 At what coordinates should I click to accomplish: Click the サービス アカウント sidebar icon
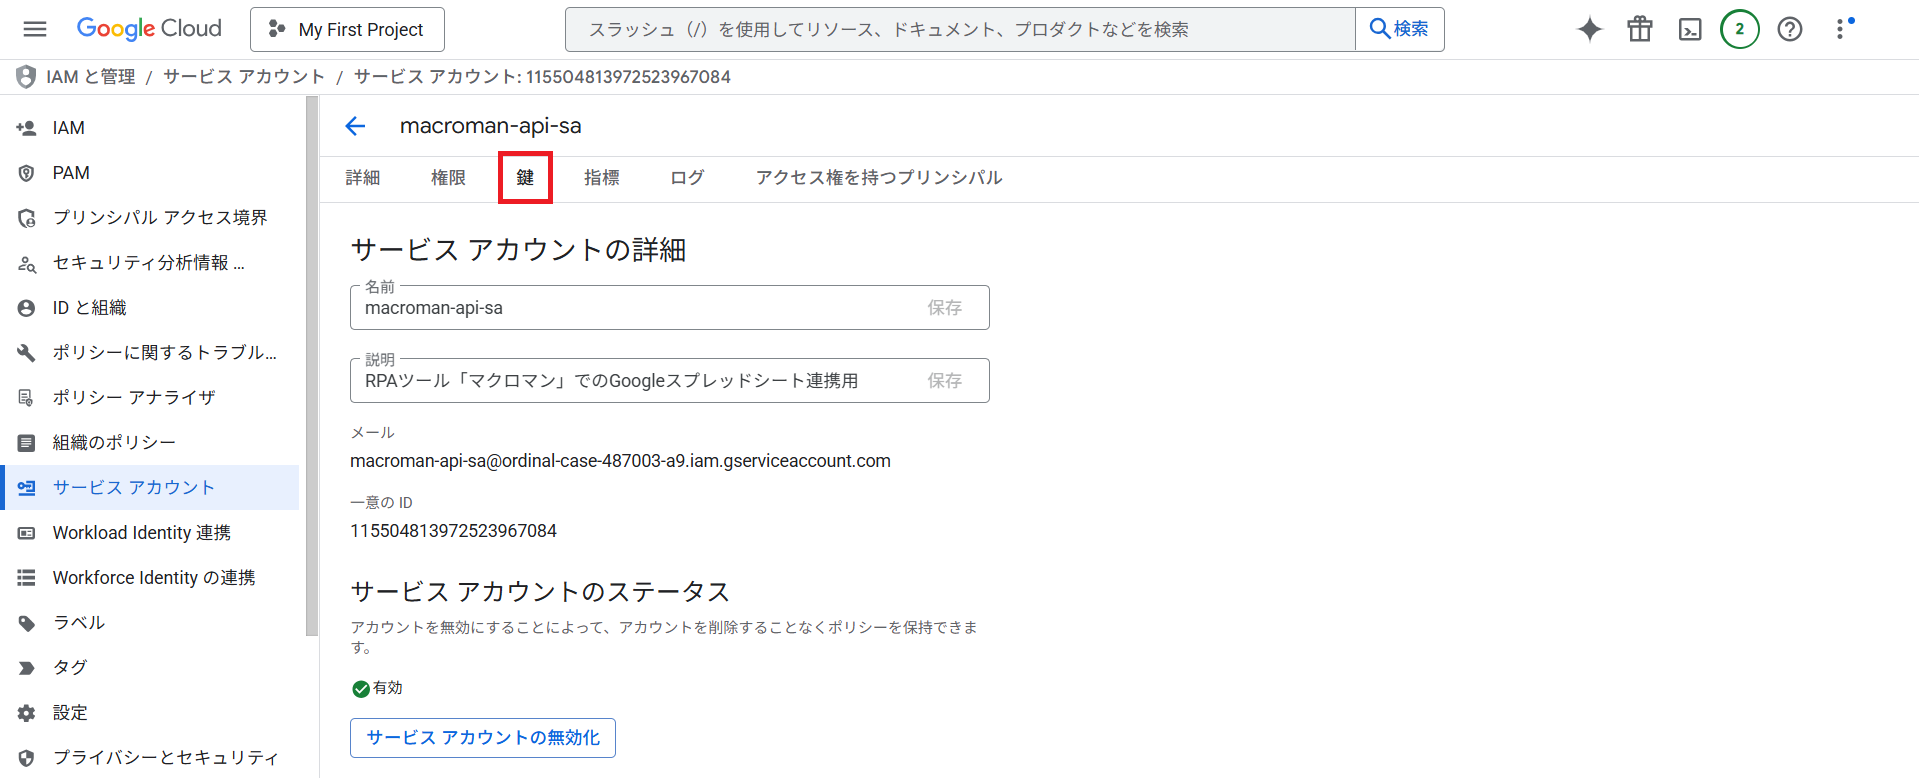click(27, 488)
